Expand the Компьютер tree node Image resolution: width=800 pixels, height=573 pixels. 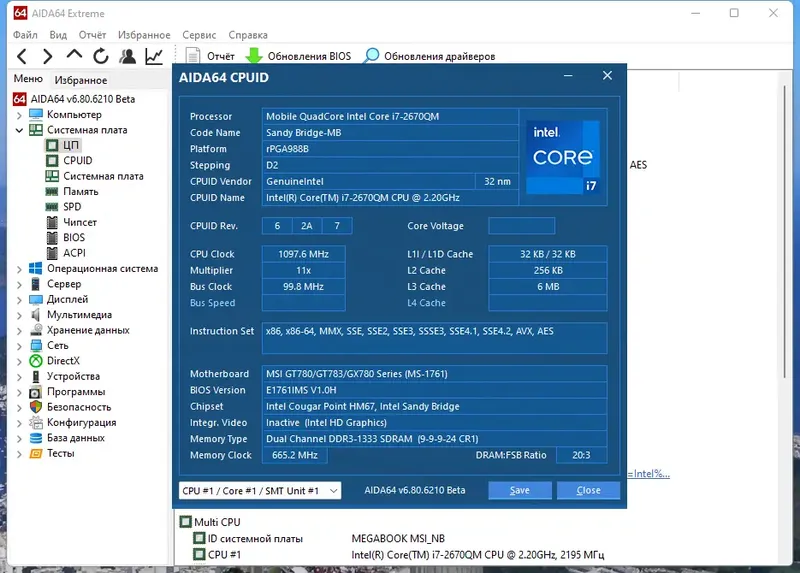point(19,115)
